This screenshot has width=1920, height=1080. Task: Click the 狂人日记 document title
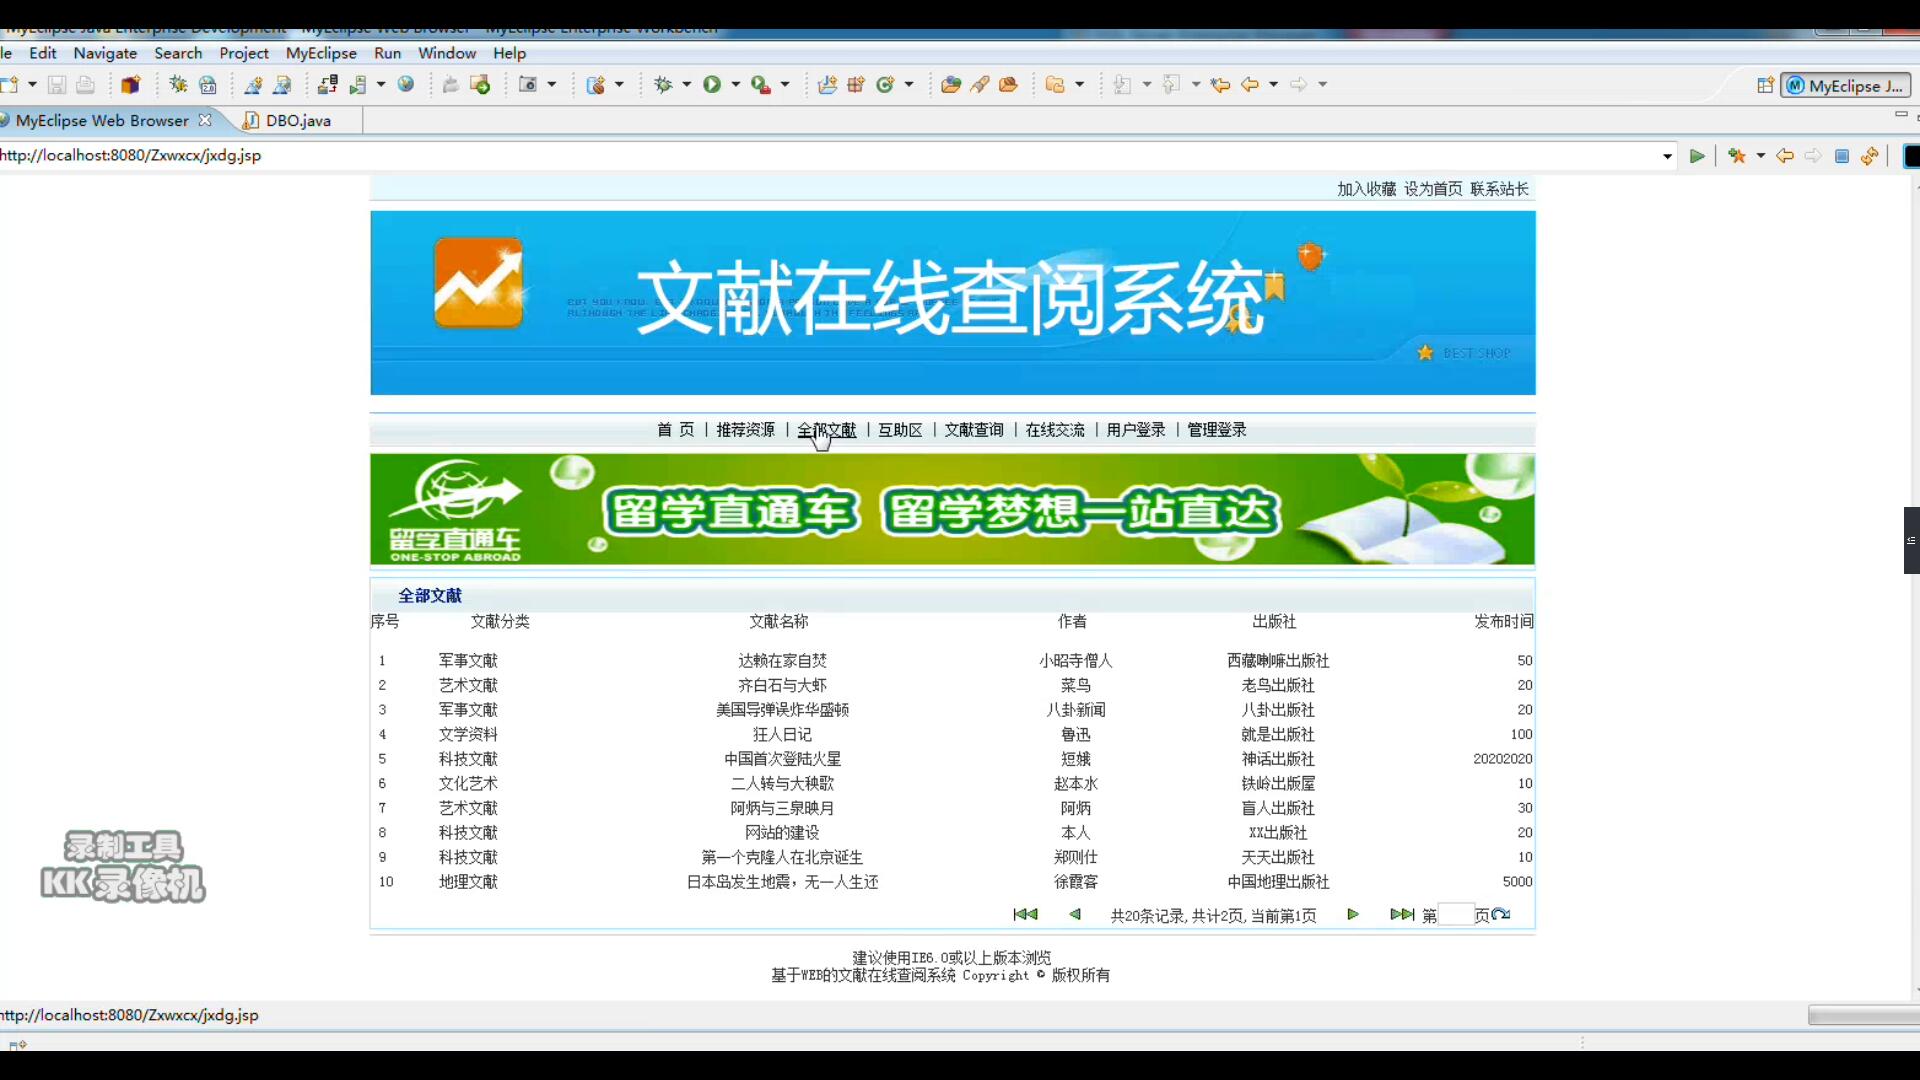point(782,735)
